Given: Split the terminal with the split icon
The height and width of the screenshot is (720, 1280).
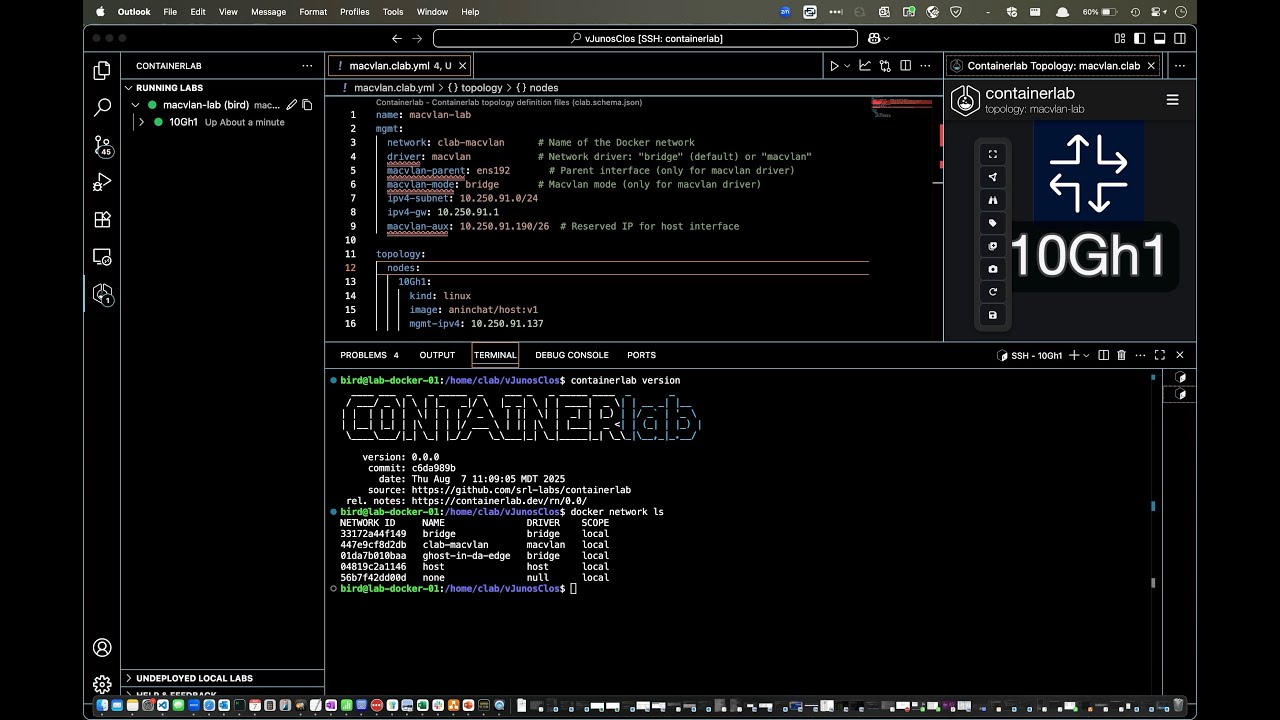Looking at the screenshot, I should (x=1103, y=355).
